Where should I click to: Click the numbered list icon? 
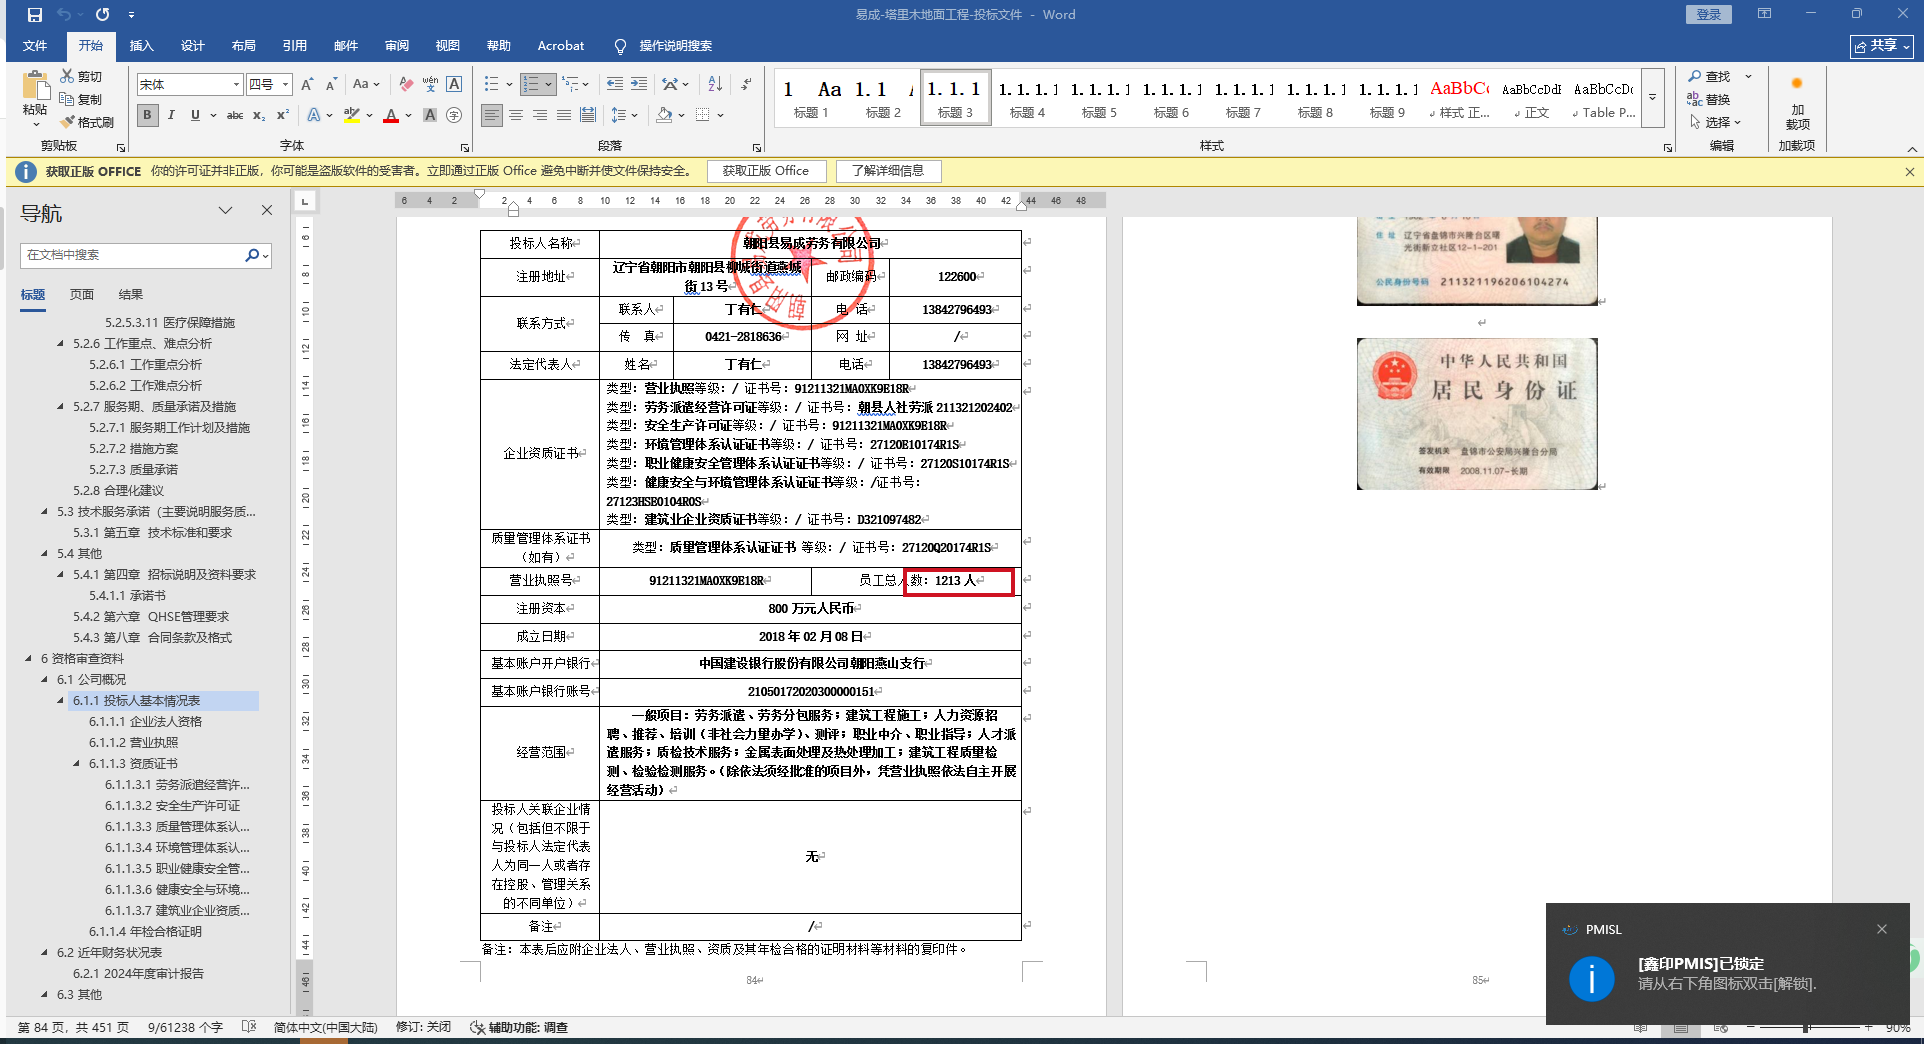531,84
